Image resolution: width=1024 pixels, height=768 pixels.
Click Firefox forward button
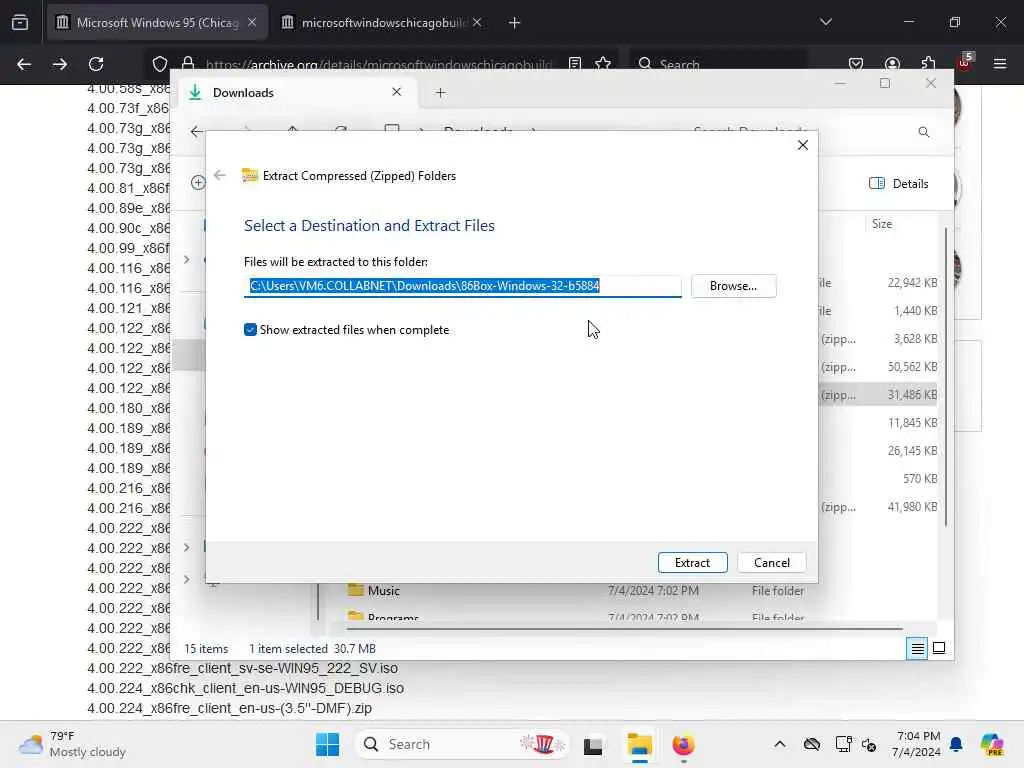pyautogui.click(x=60, y=64)
